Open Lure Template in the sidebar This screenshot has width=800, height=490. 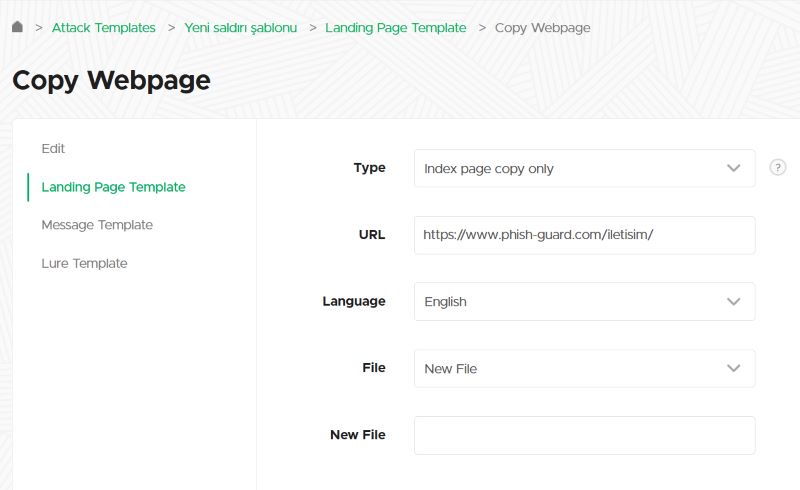pos(84,263)
